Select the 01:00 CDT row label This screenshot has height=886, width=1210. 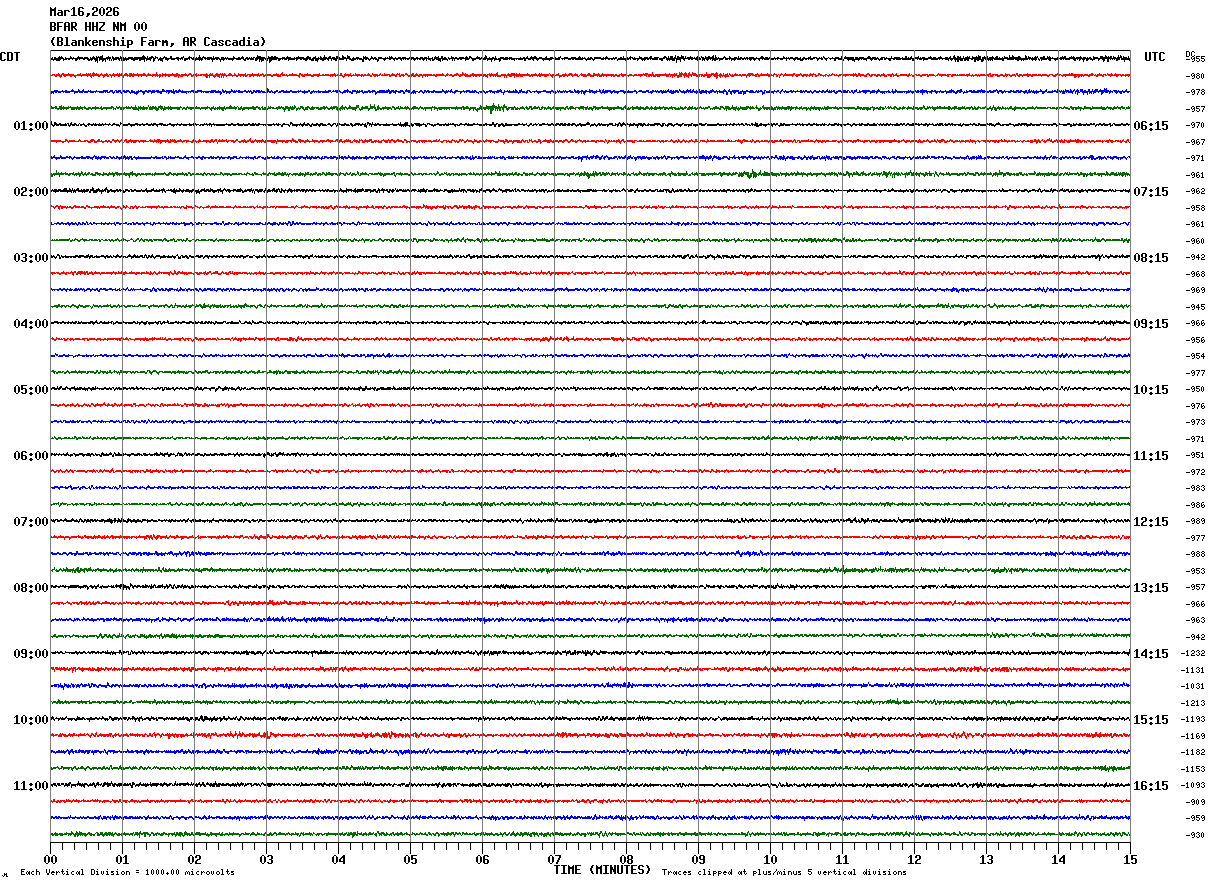click(31, 126)
